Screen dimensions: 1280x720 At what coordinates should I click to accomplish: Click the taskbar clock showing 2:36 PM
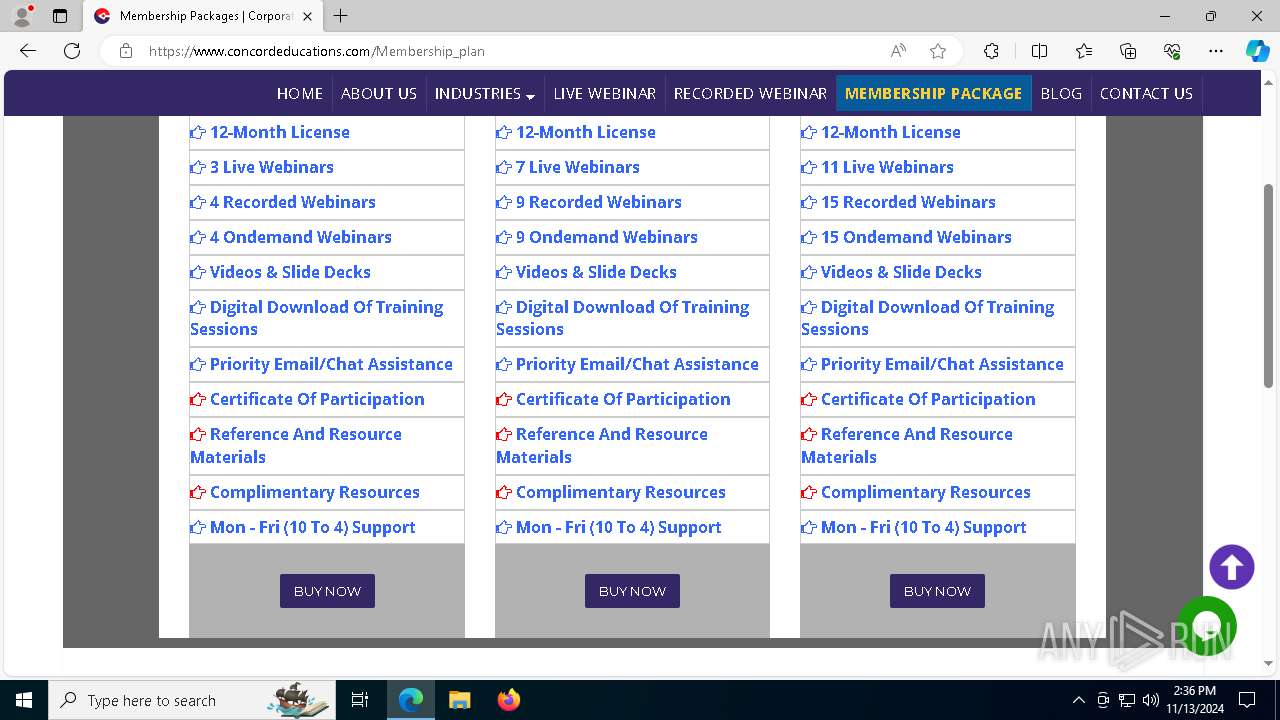1194,700
